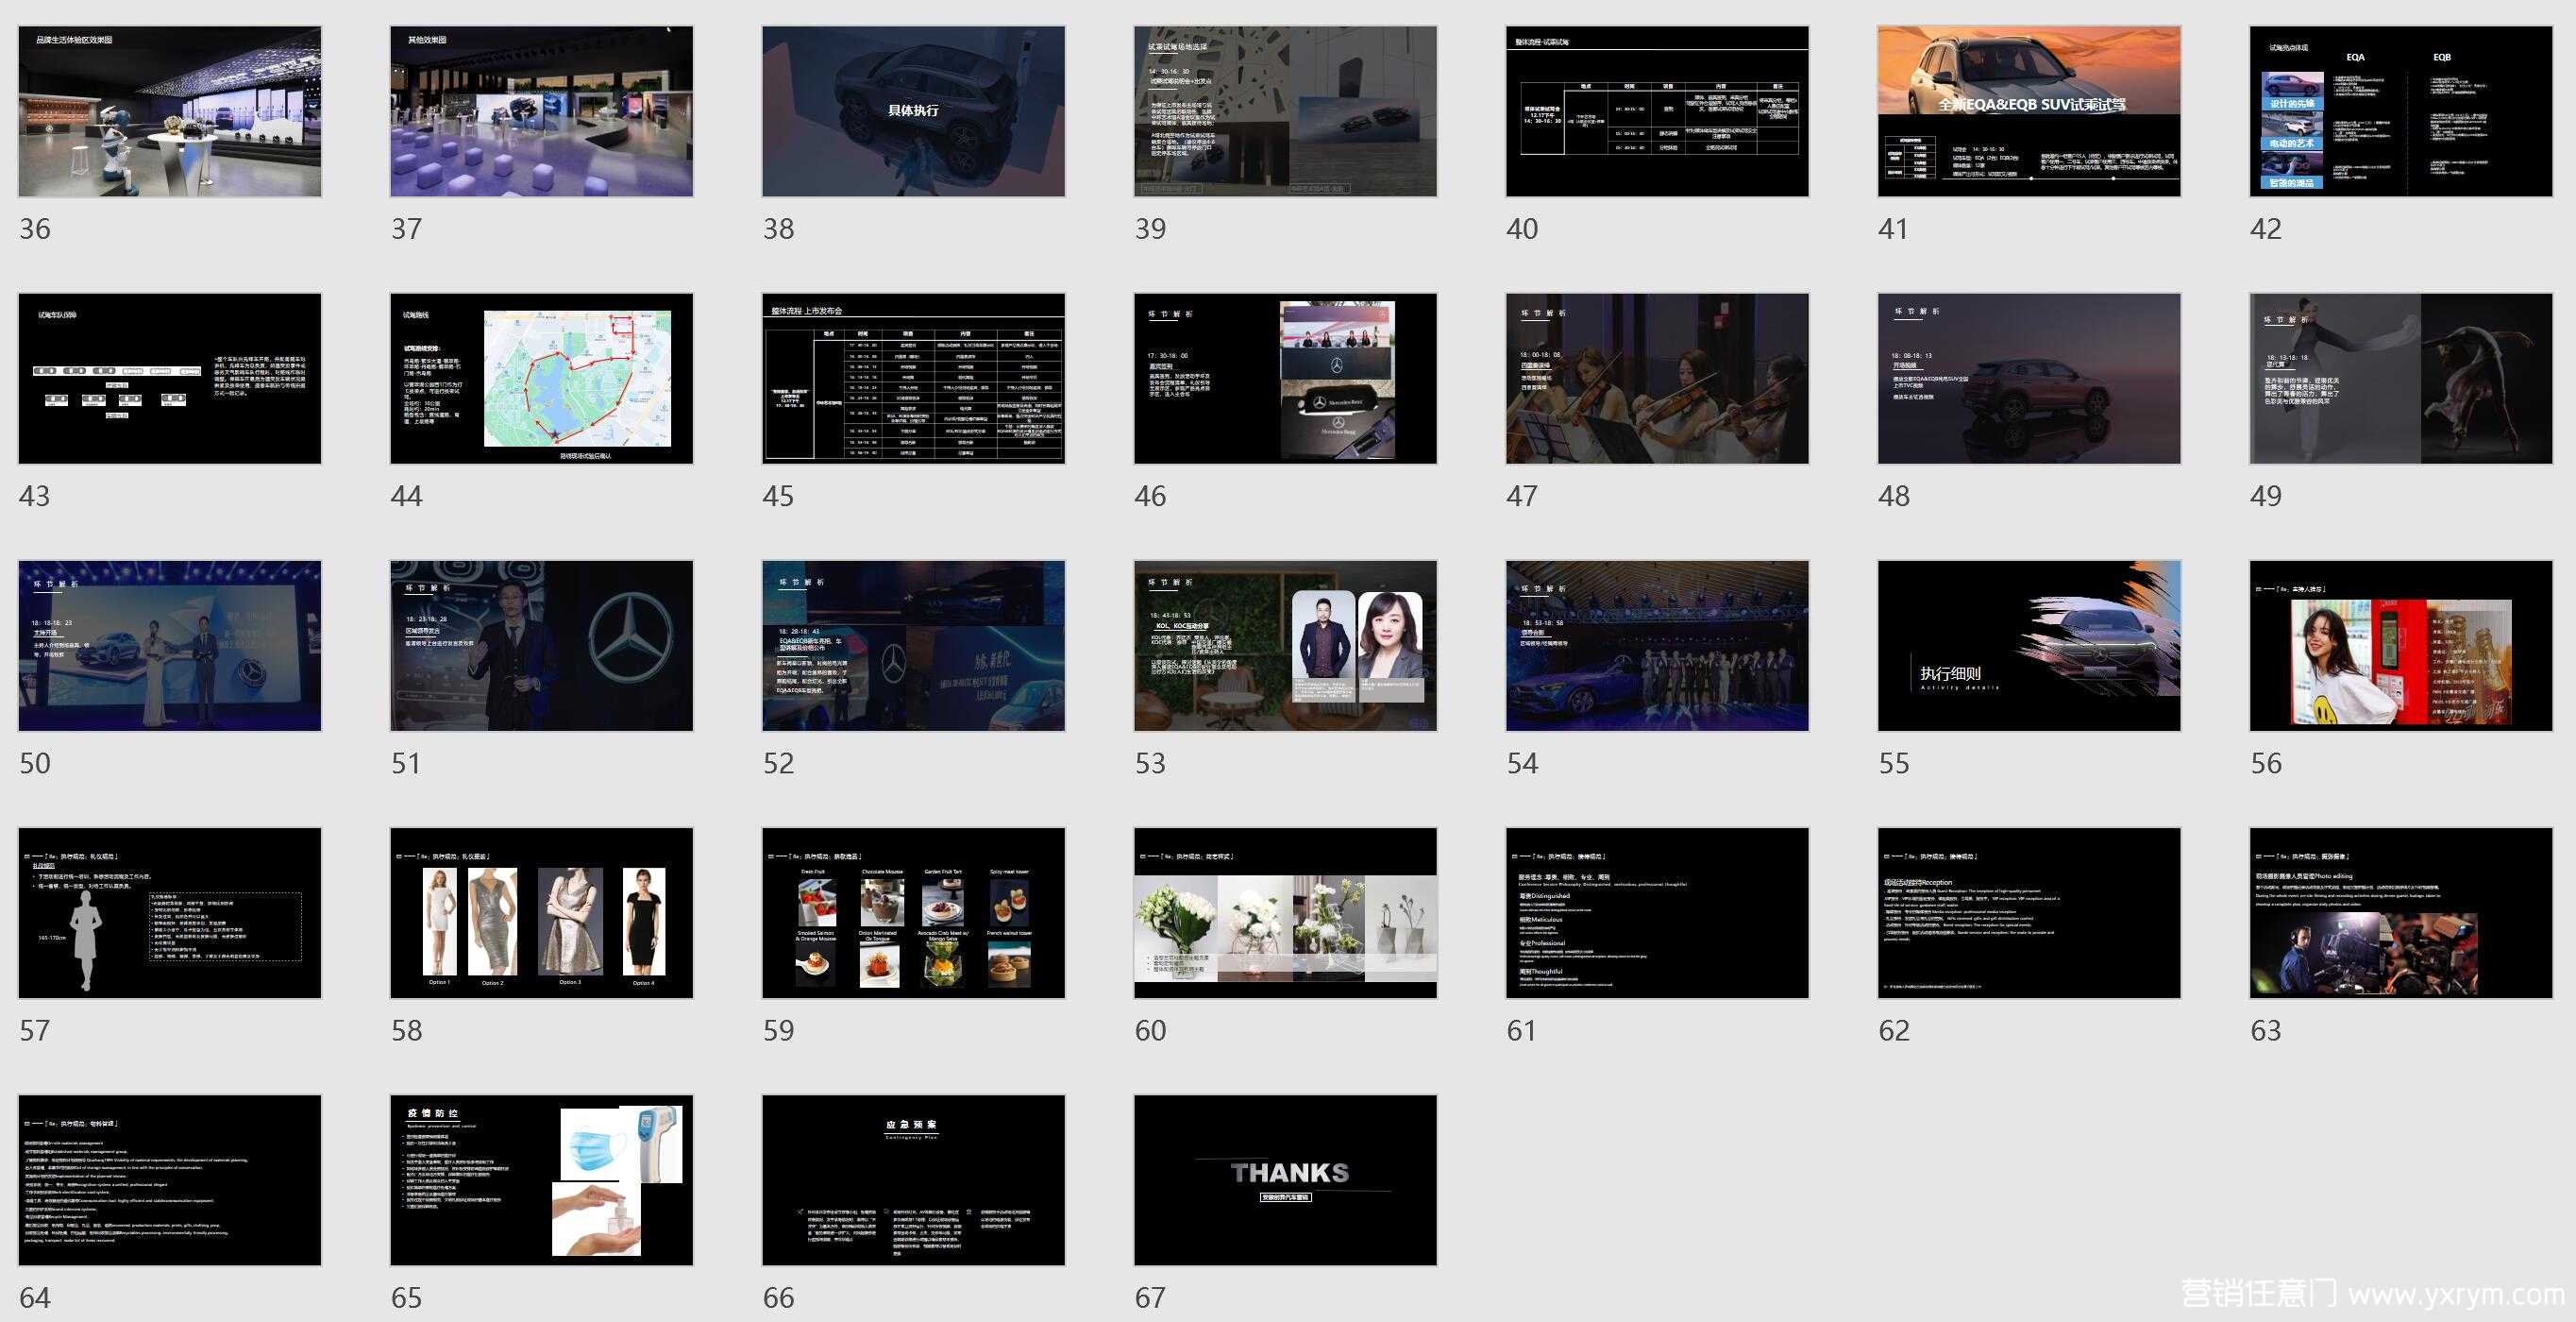Image resolution: width=2576 pixels, height=1322 pixels.
Task: Select slide 56 smiling host profile thumbnail
Action: [2402, 645]
